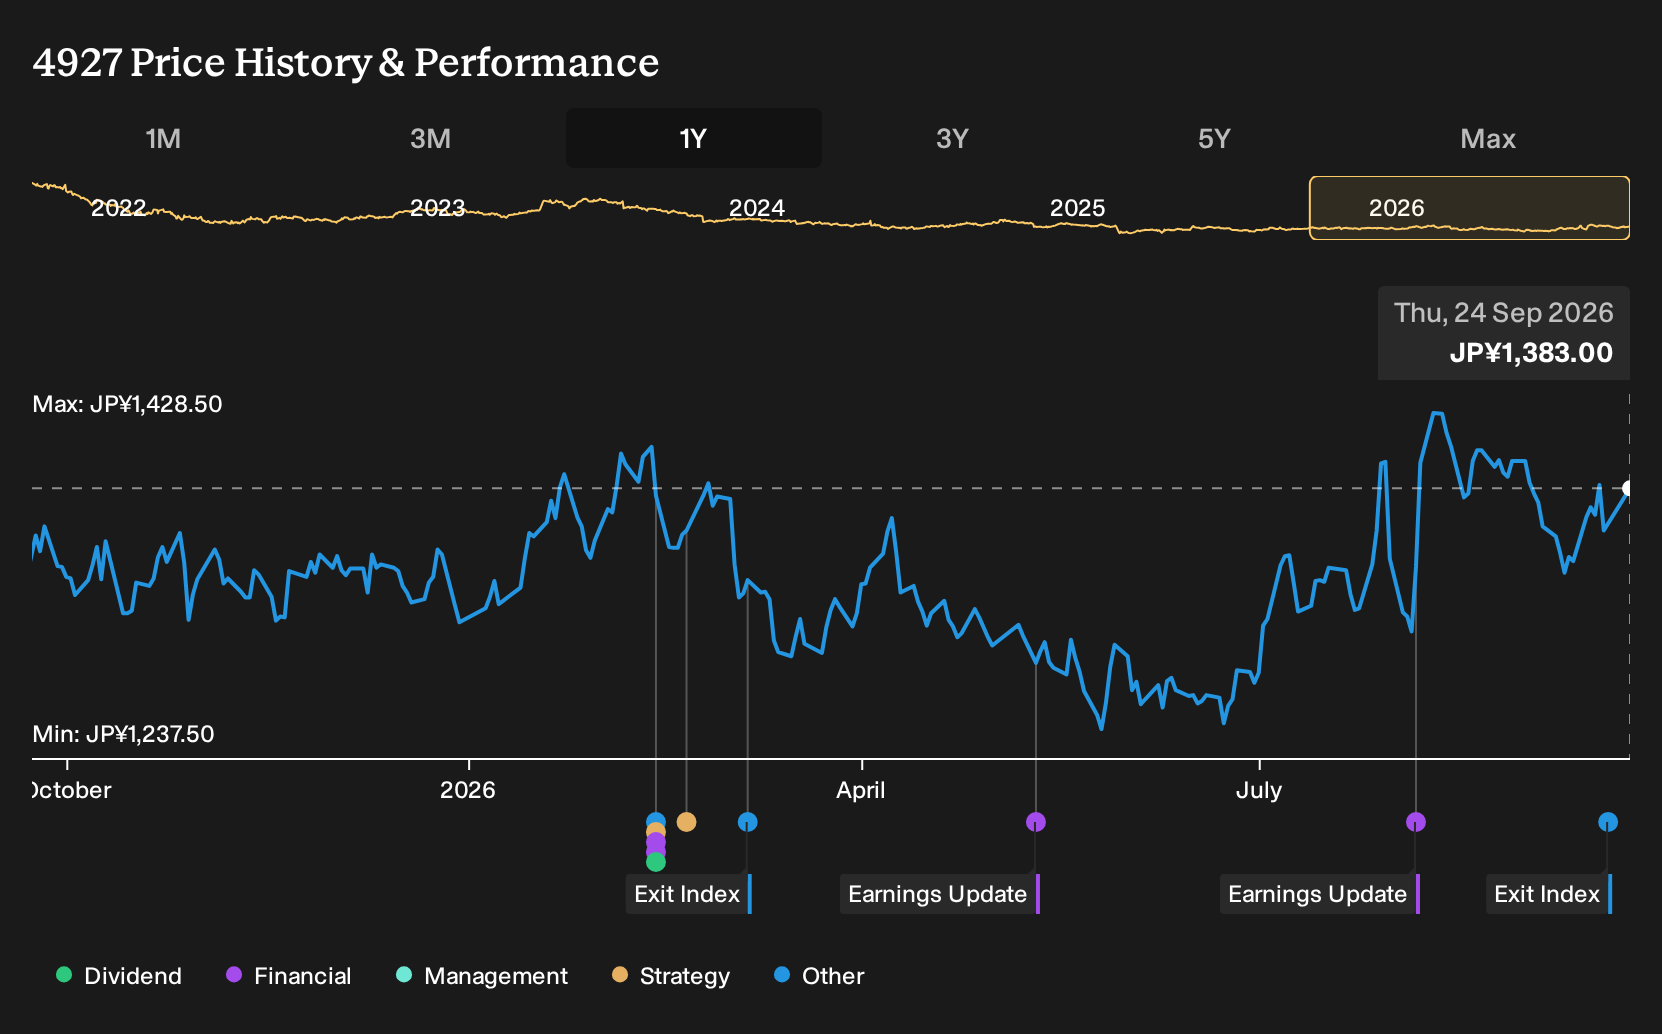Click the July axis label

(1259, 790)
